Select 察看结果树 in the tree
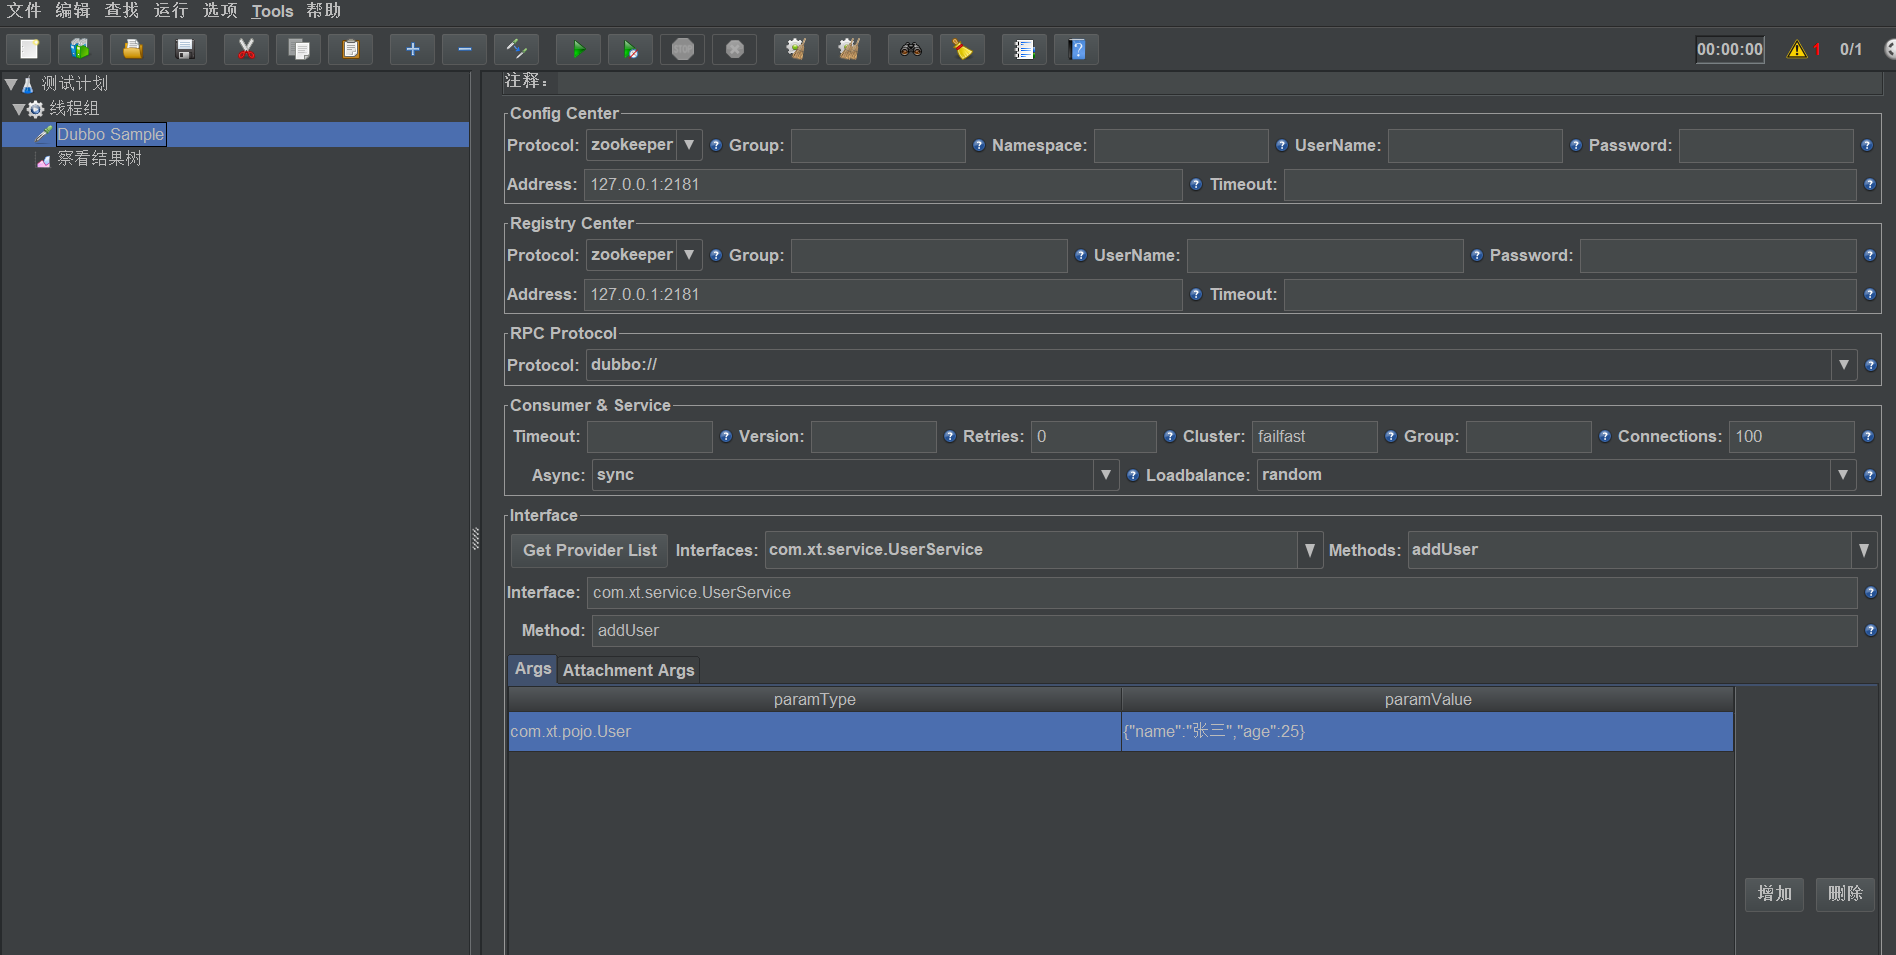This screenshot has width=1896, height=955. pyautogui.click(x=99, y=159)
